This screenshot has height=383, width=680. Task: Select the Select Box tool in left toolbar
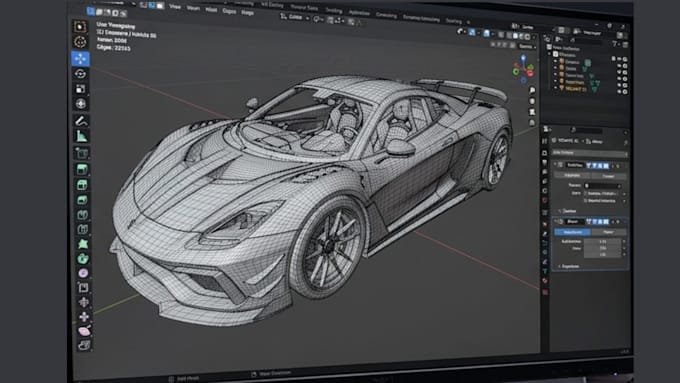[x=80, y=27]
